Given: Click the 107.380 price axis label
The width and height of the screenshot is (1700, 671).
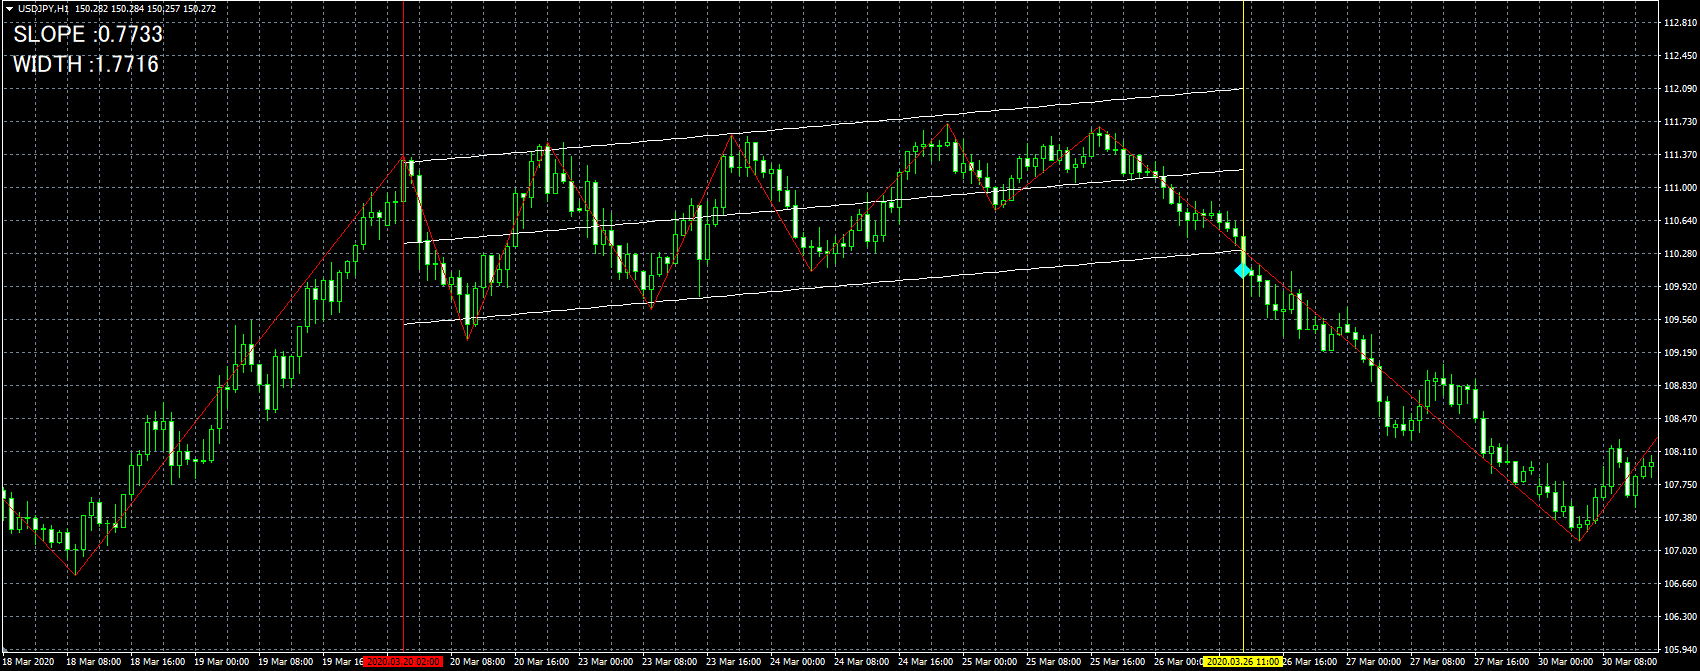Looking at the screenshot, I should pos(1679,518).
